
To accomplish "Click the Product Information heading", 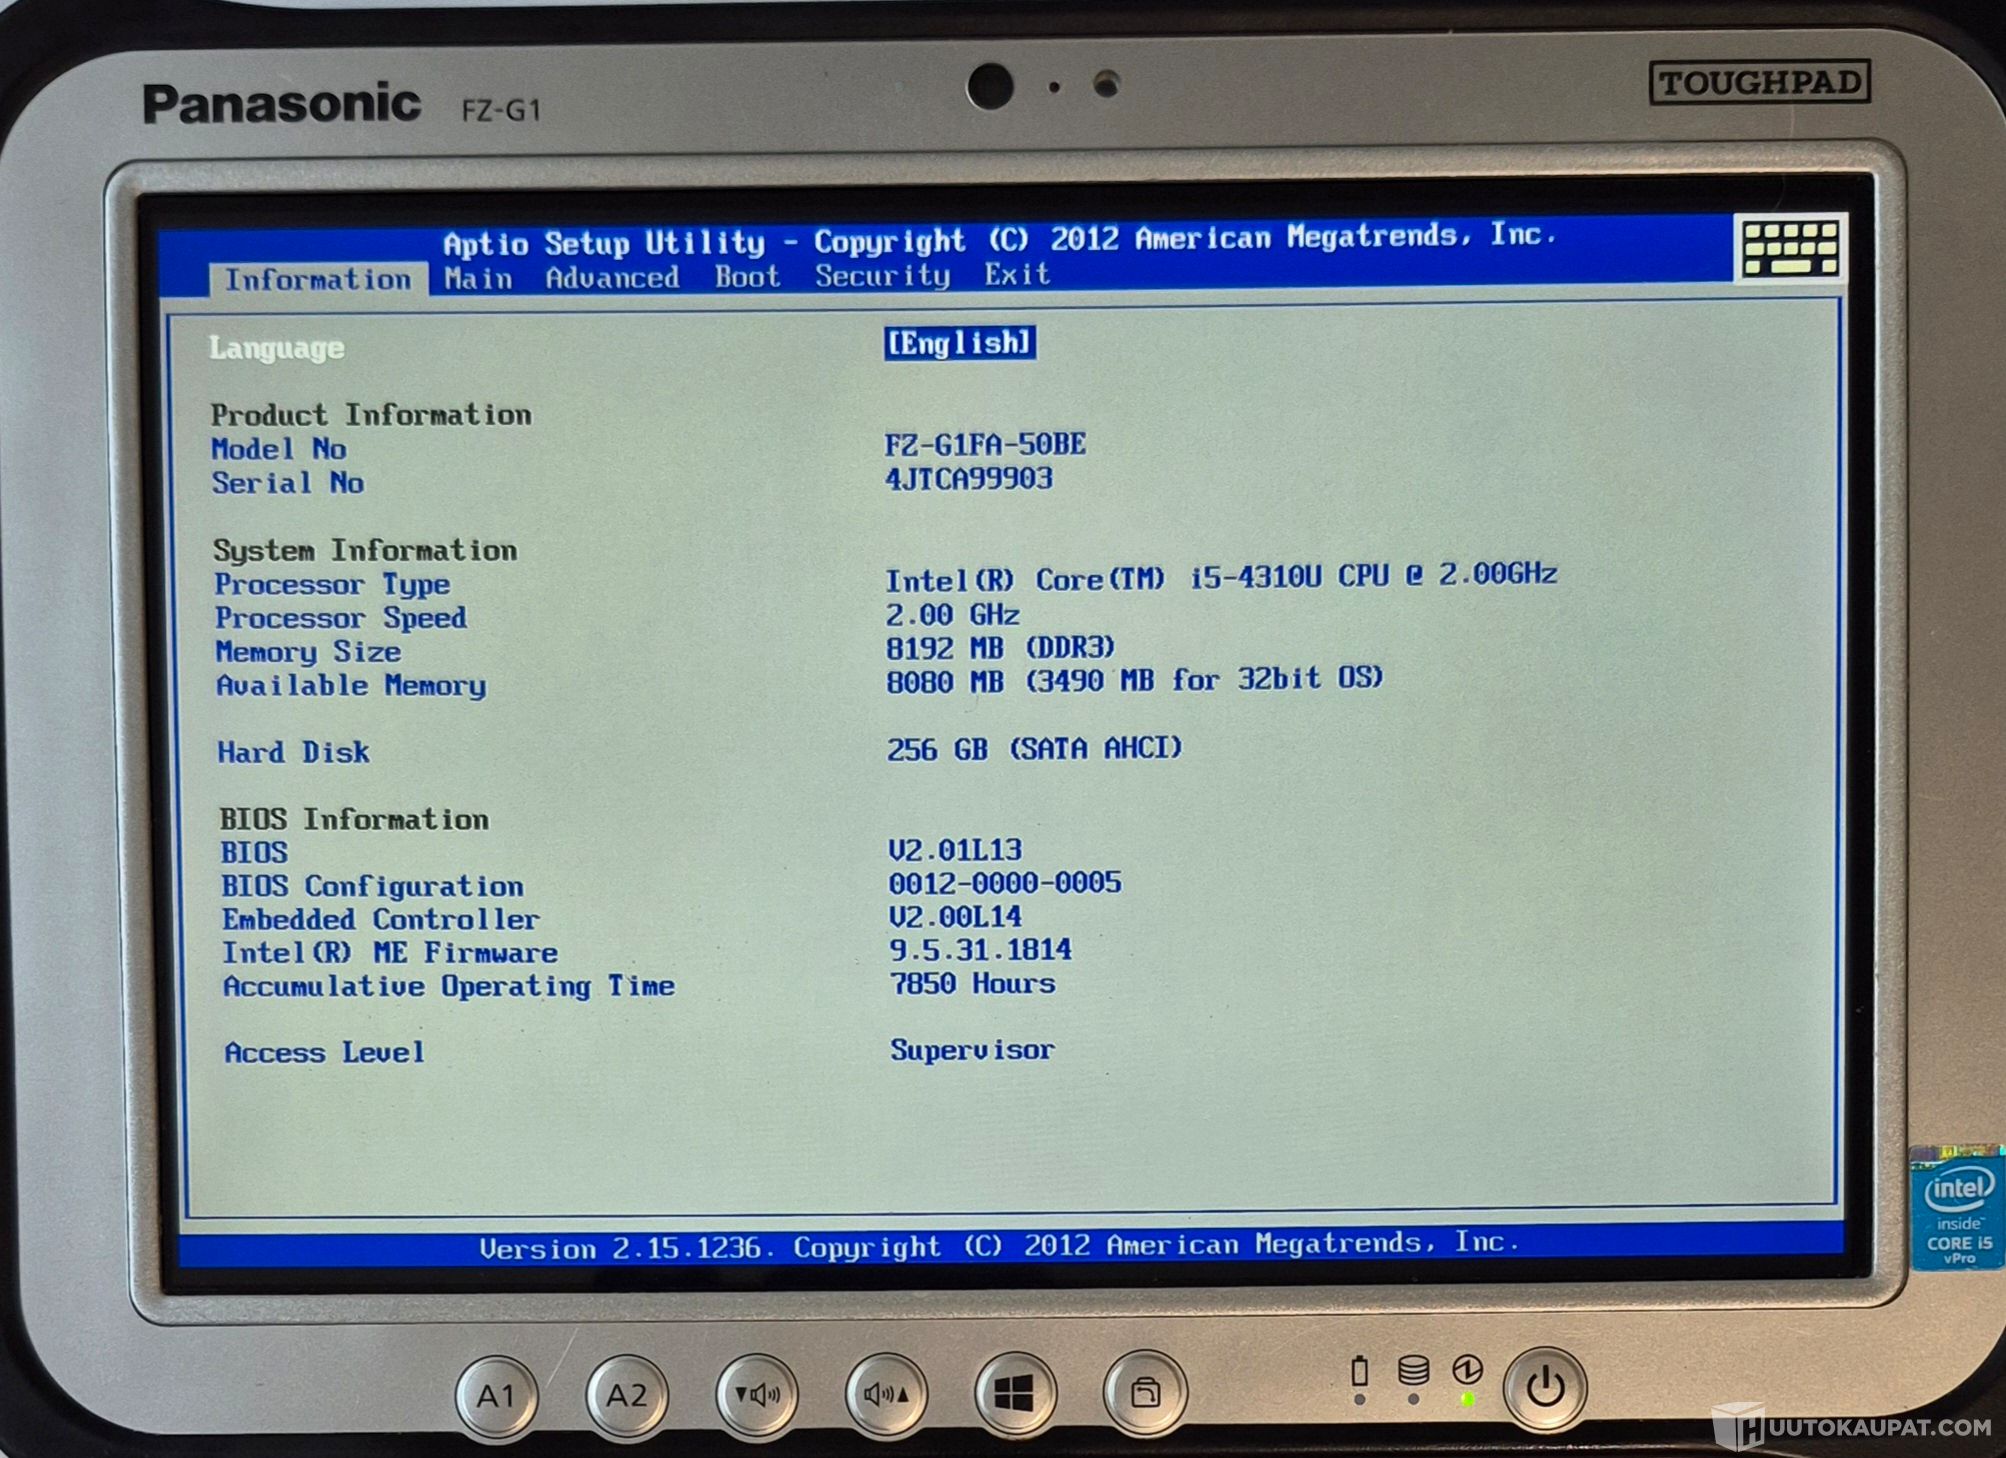I will (x=370, y=415).
